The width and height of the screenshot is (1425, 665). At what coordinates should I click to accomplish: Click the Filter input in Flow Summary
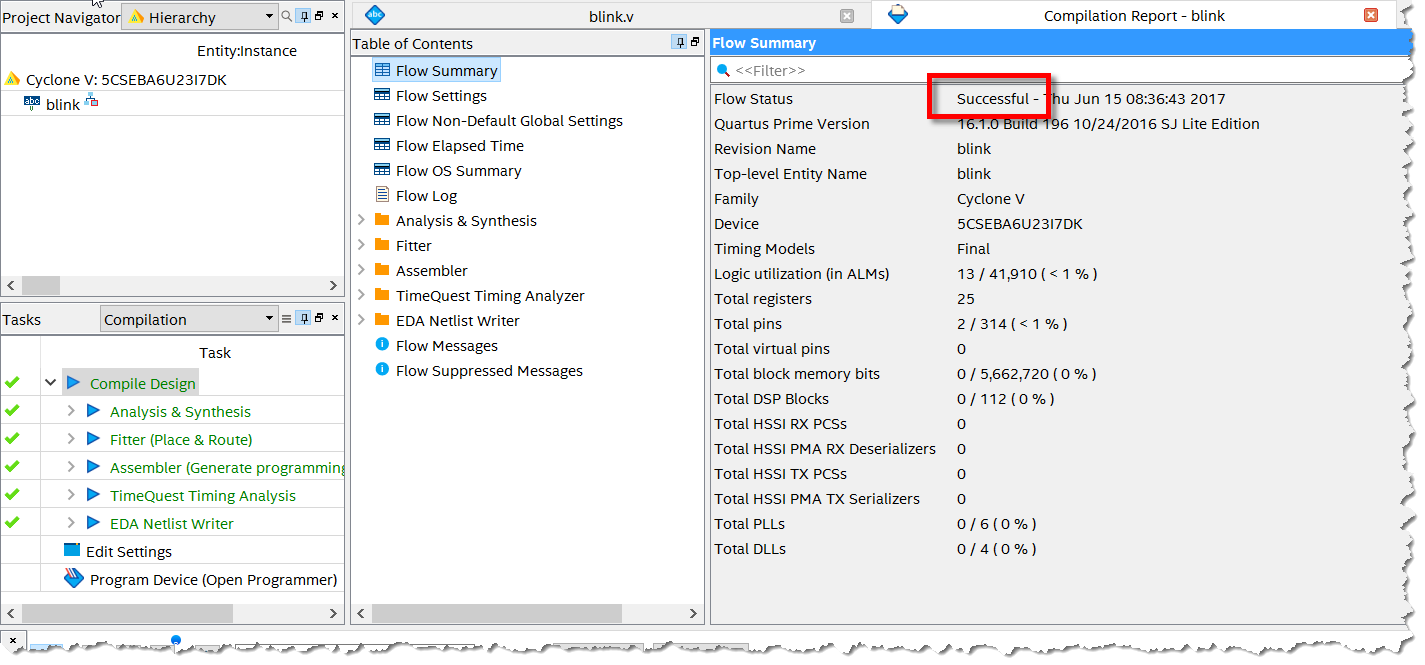click(x=1062, y=70)
